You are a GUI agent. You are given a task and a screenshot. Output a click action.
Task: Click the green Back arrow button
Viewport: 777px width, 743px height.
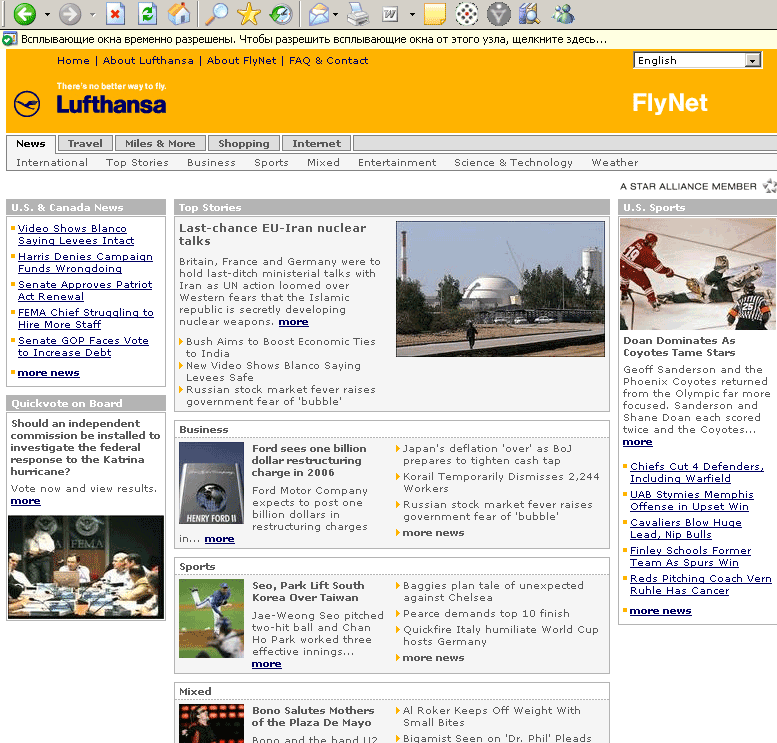point(24,13)
